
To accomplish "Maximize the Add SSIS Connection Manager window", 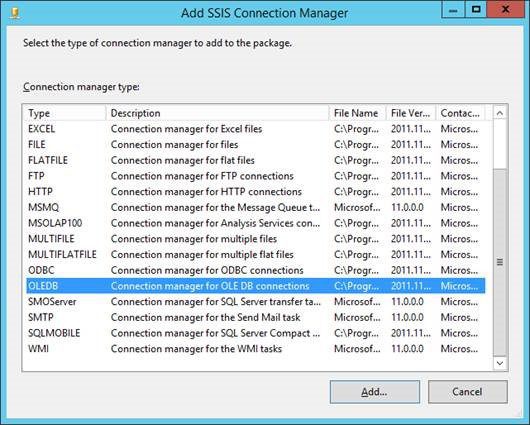I will tap(476, 9).
